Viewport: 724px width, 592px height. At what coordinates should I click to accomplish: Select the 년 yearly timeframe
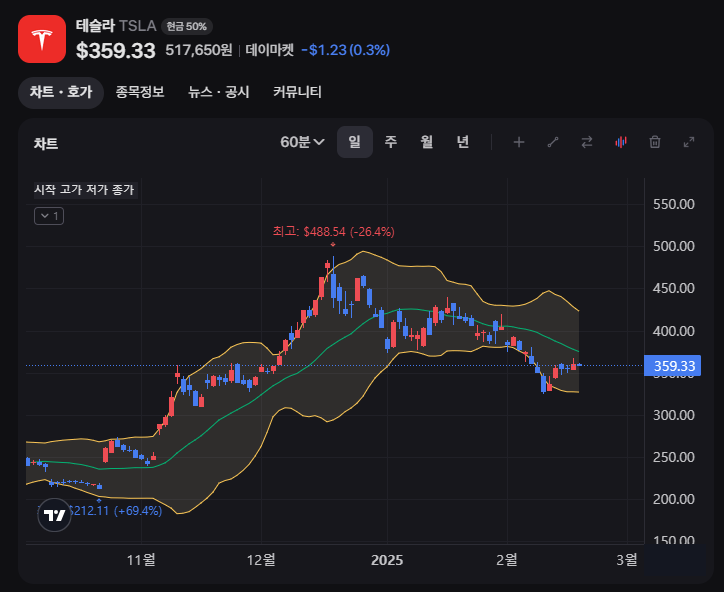coord(463,142)
